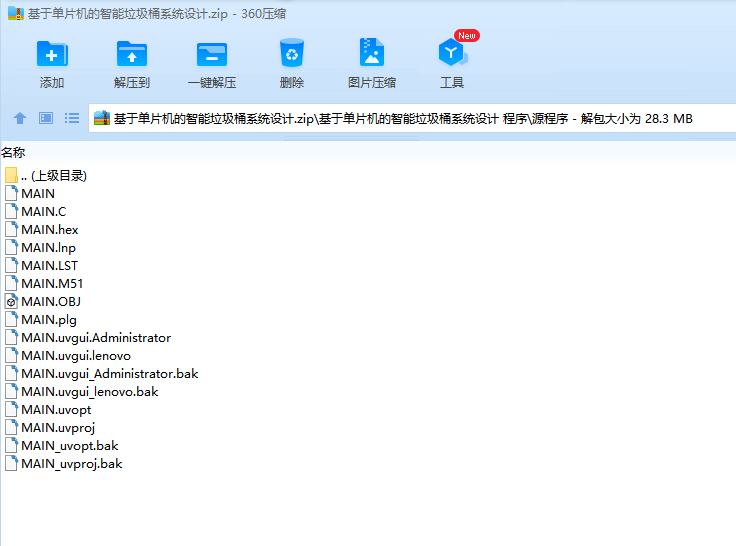Select the file MAIN.uvgui.Administrator
Image resolution: width=736 pixels, height=546 pixels.
(88, 338)
